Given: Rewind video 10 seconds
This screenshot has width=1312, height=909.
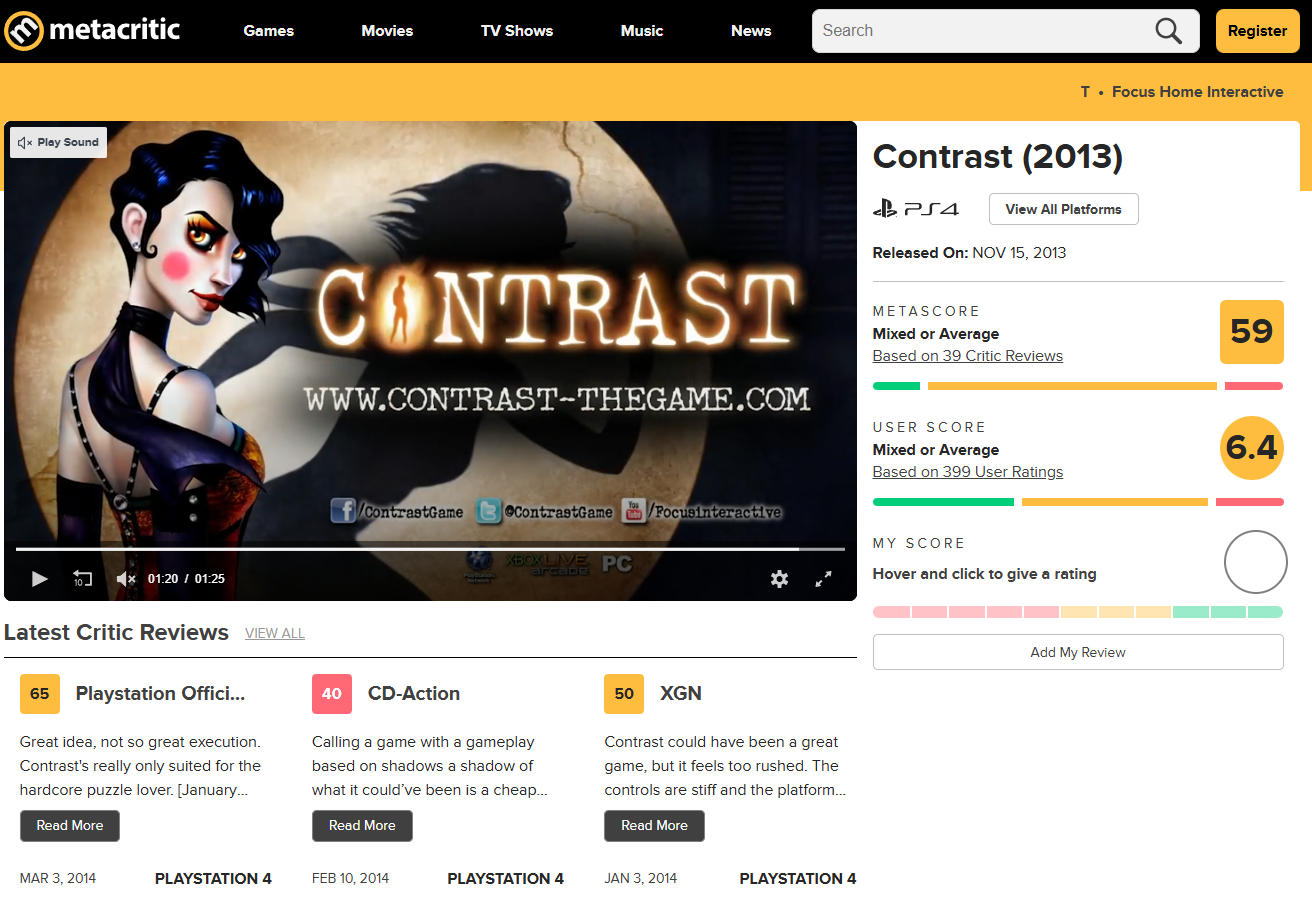Looking at the screenshot, I should [82, 578].
